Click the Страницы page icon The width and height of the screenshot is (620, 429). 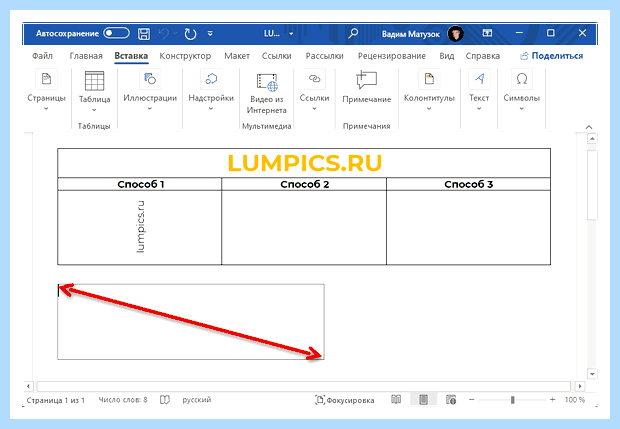click(x=46, y=79)
